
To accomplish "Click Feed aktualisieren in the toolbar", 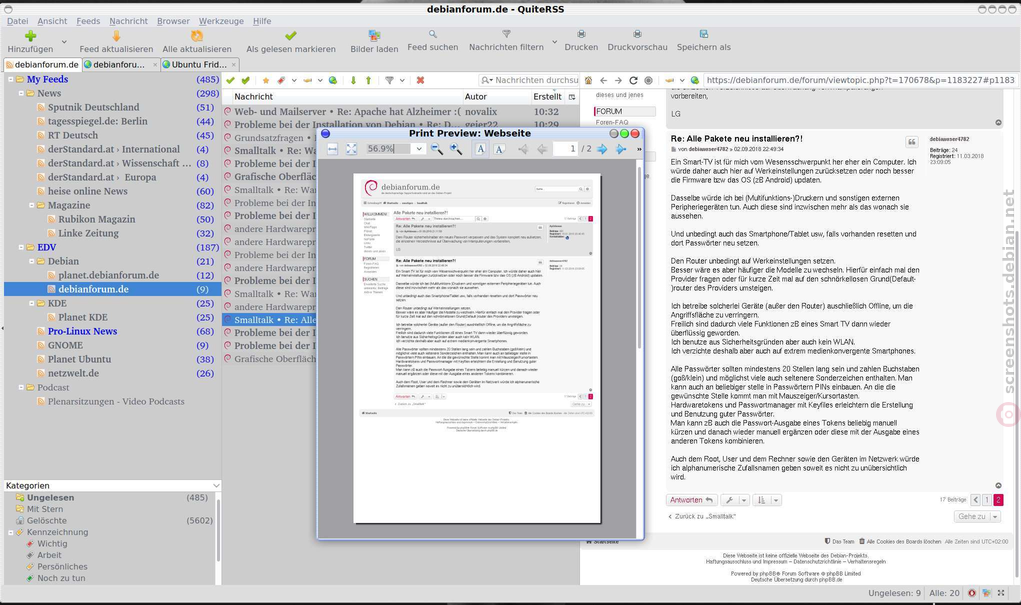I will pyautogui.click(x=117, y=42).
